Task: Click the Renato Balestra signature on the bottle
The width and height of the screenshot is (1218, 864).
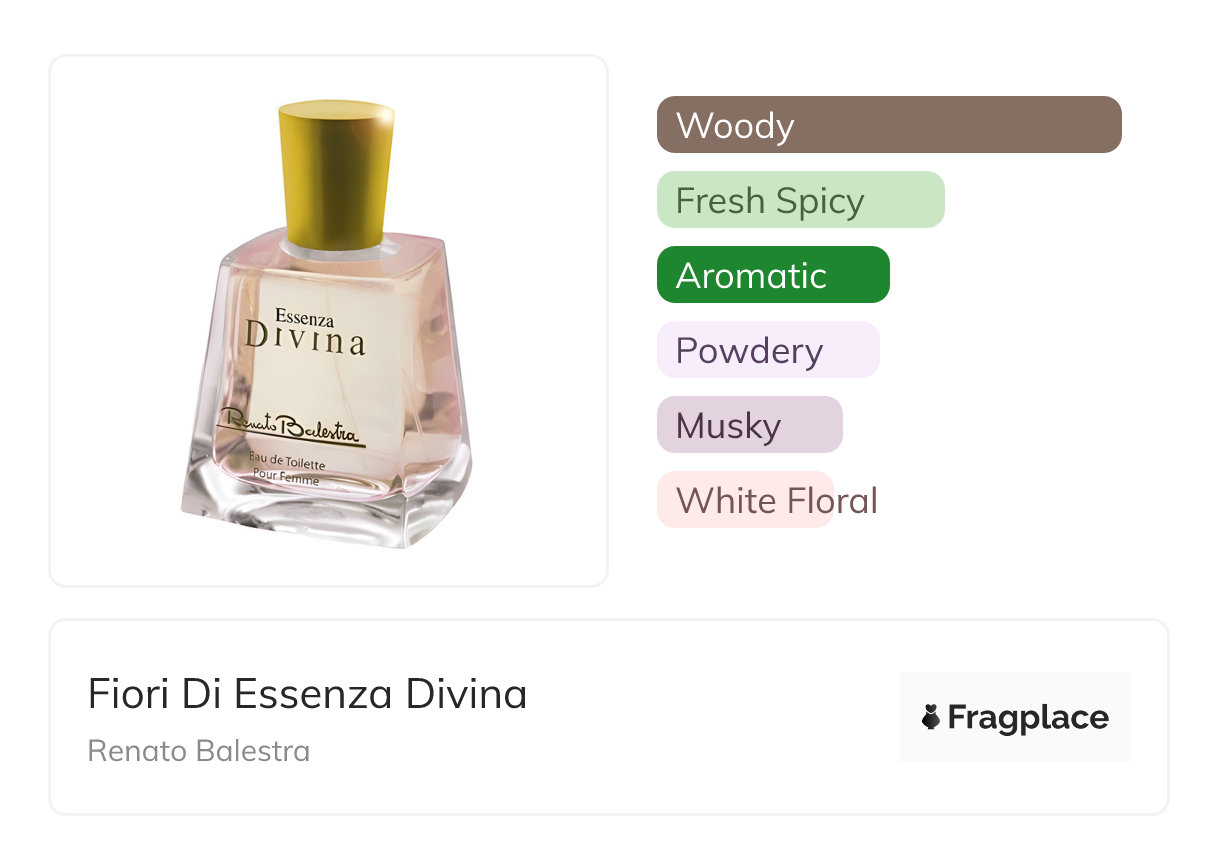Action: 292,427
